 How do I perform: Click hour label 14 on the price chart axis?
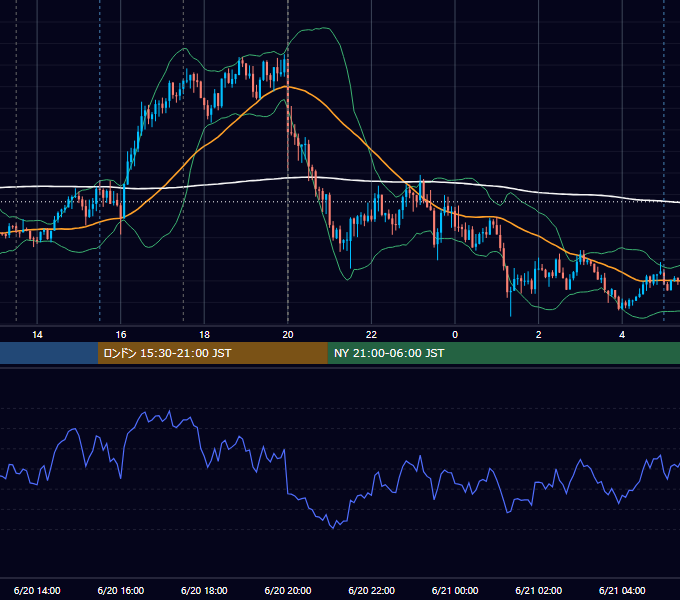click(x=37, y=334)
